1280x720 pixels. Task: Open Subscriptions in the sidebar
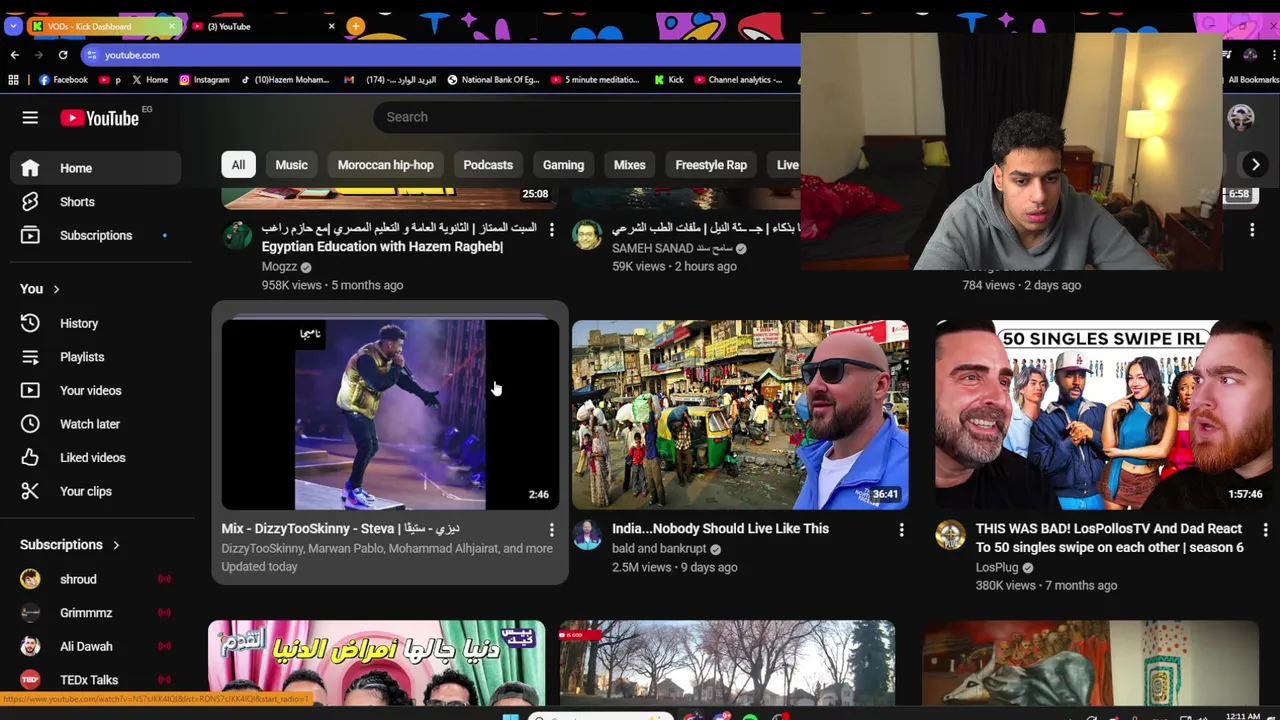pyautogui.click(x=96, y=235)
